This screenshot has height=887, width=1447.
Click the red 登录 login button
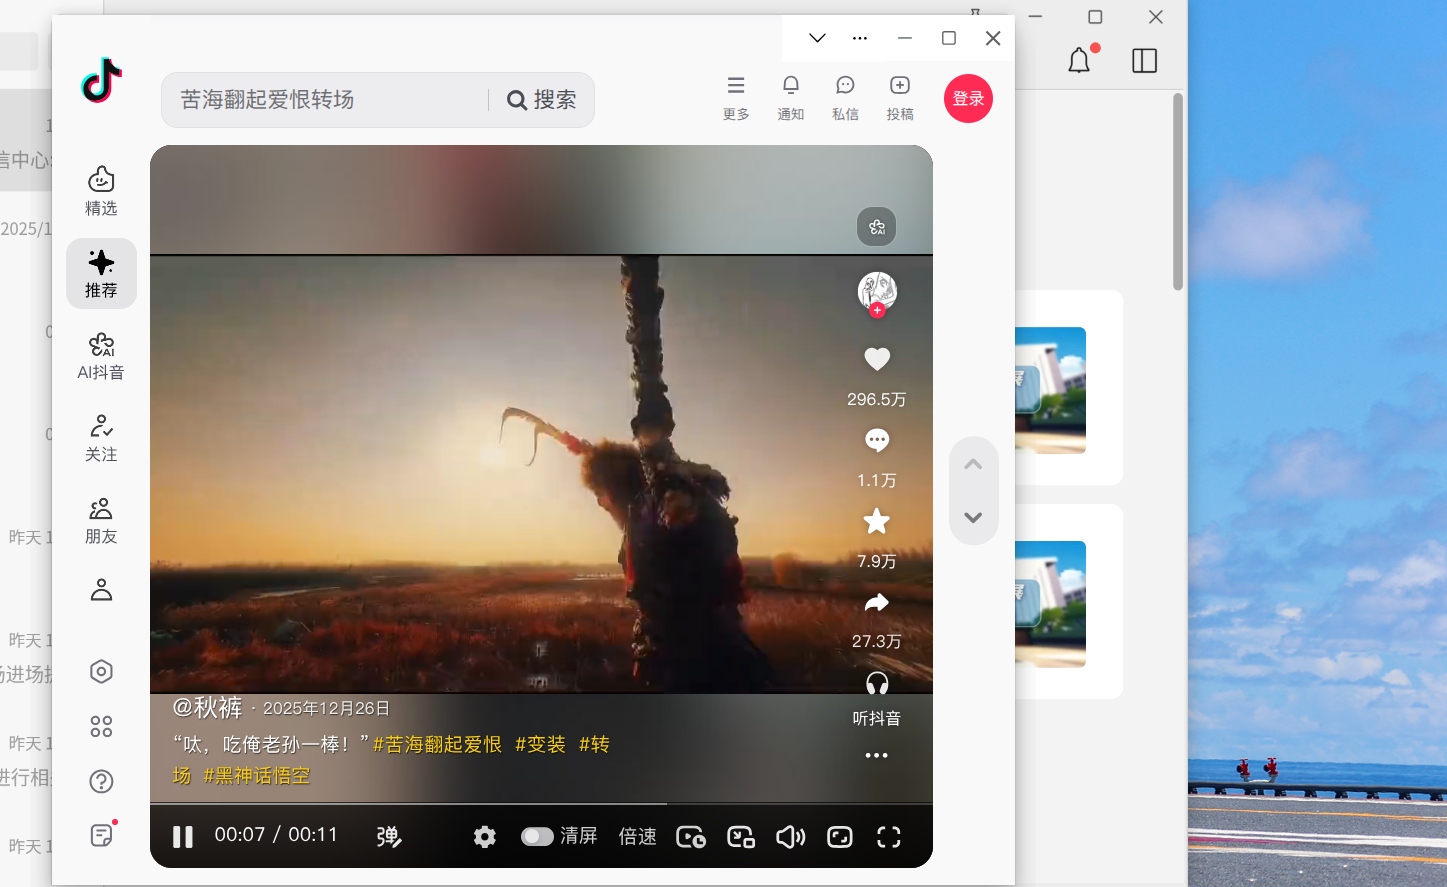click(968, 99)
